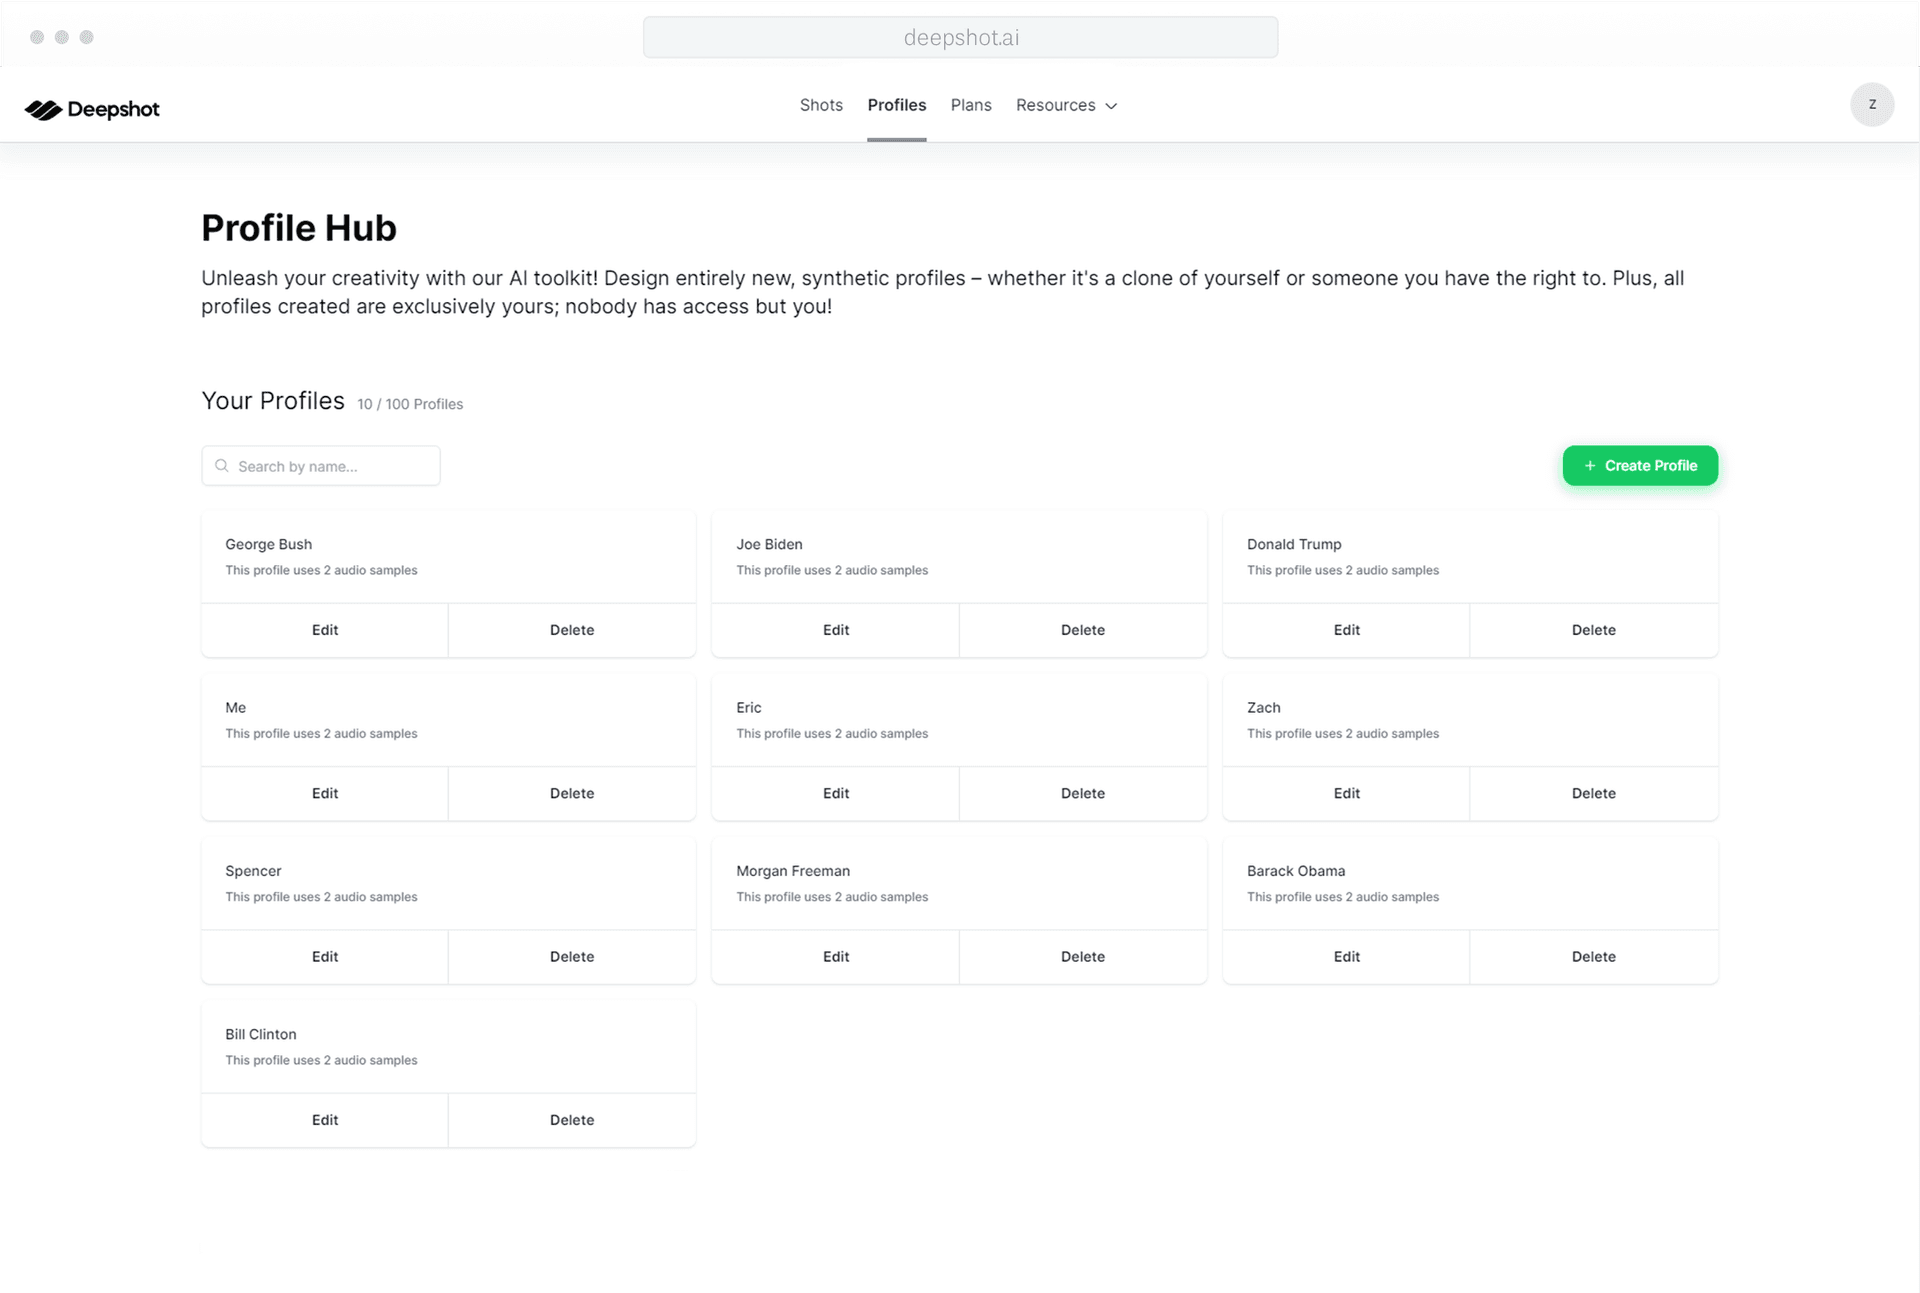Click the plus icon on Create Profile
The height and width of the screenshot is (1293, 1920).
coord(1589,465)
